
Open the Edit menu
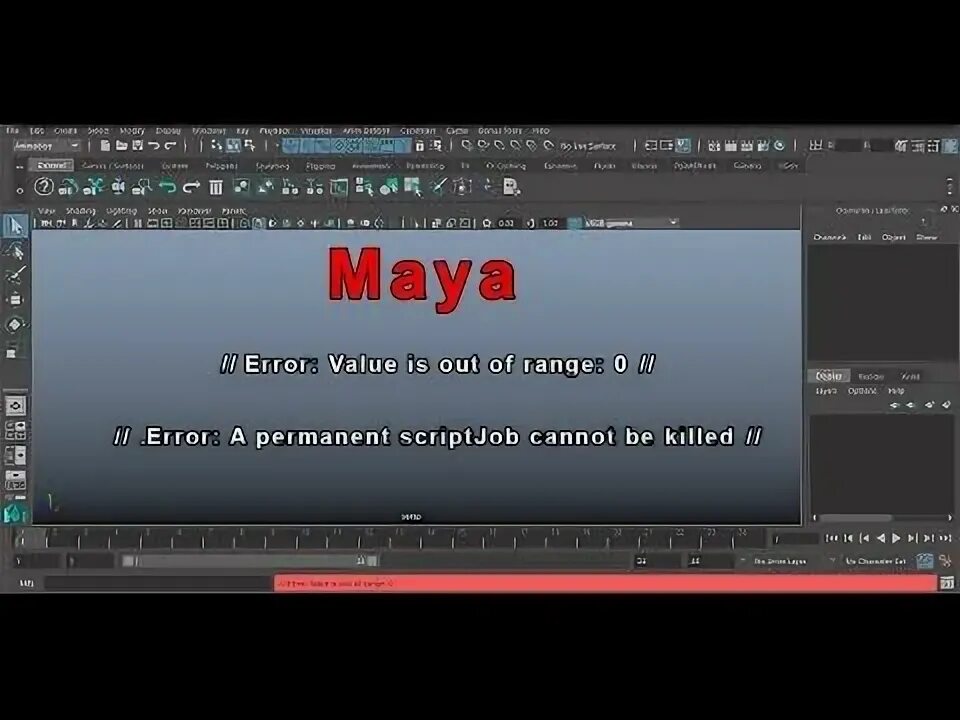tap(37, 130)
